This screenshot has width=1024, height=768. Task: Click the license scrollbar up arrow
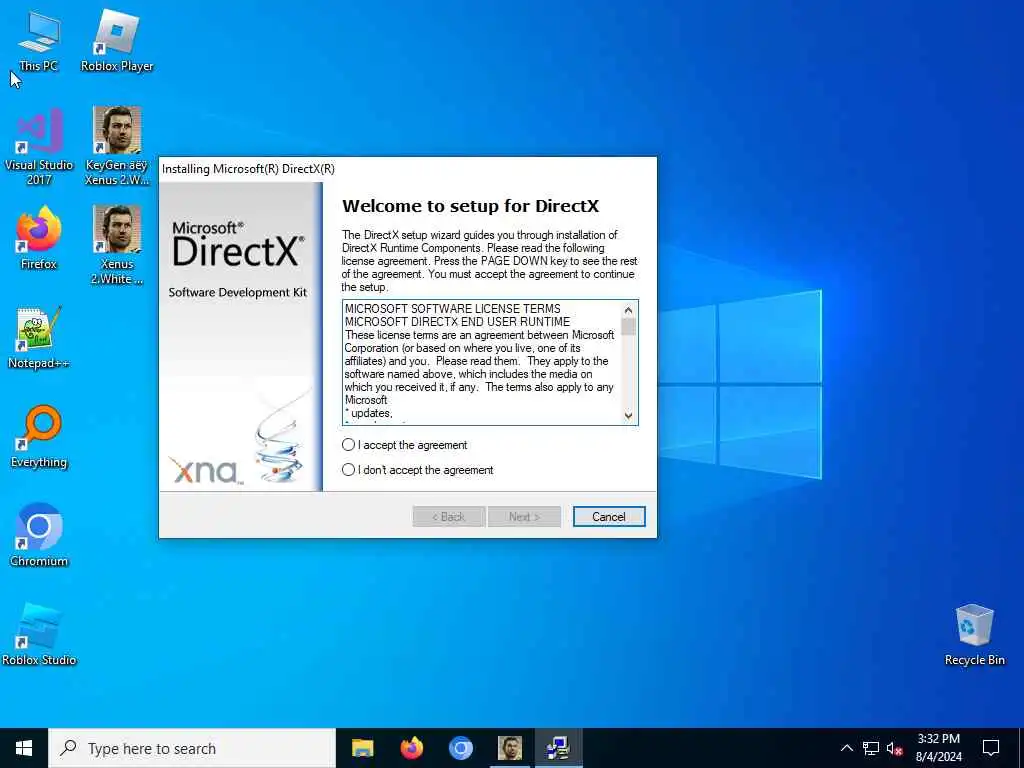[628, 310]
